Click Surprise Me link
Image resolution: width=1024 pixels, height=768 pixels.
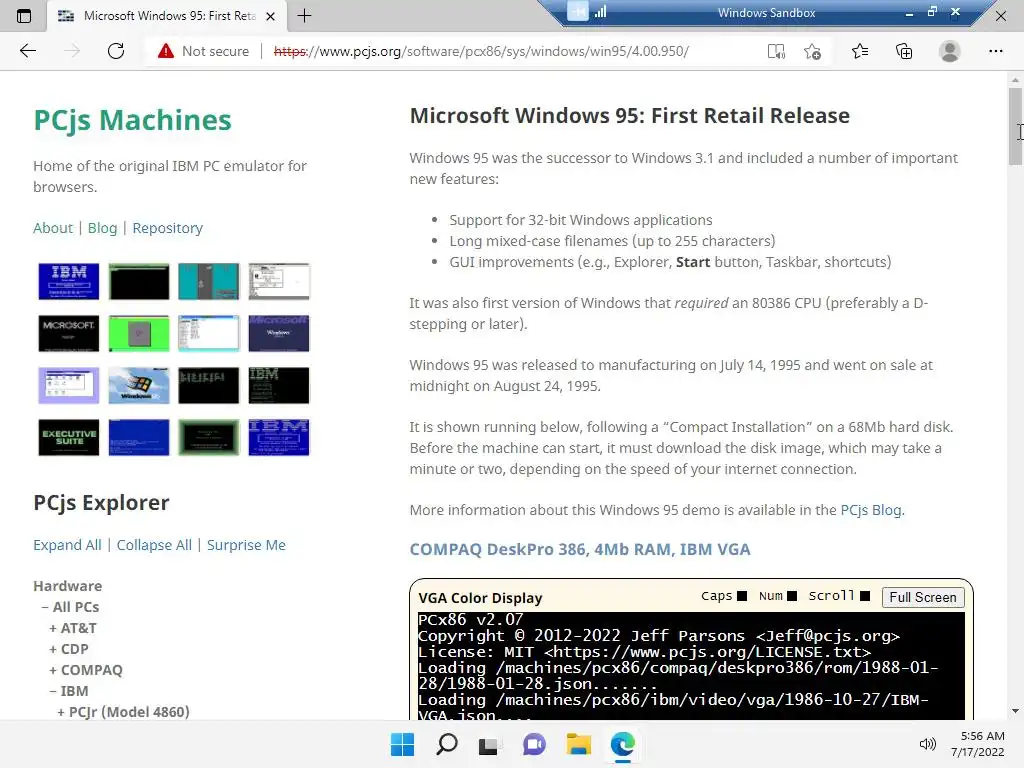point(246,545)
